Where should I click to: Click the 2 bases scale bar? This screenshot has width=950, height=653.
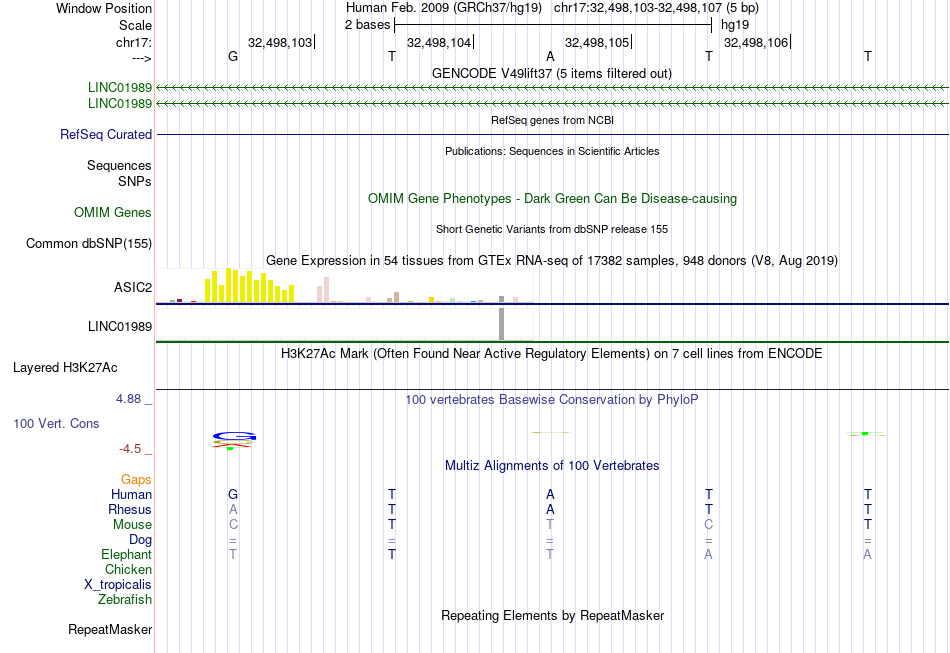(x=553, y=25)
